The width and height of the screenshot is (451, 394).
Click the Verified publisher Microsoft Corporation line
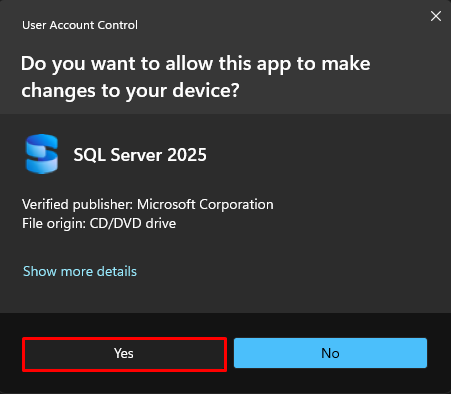click(148, 204)
